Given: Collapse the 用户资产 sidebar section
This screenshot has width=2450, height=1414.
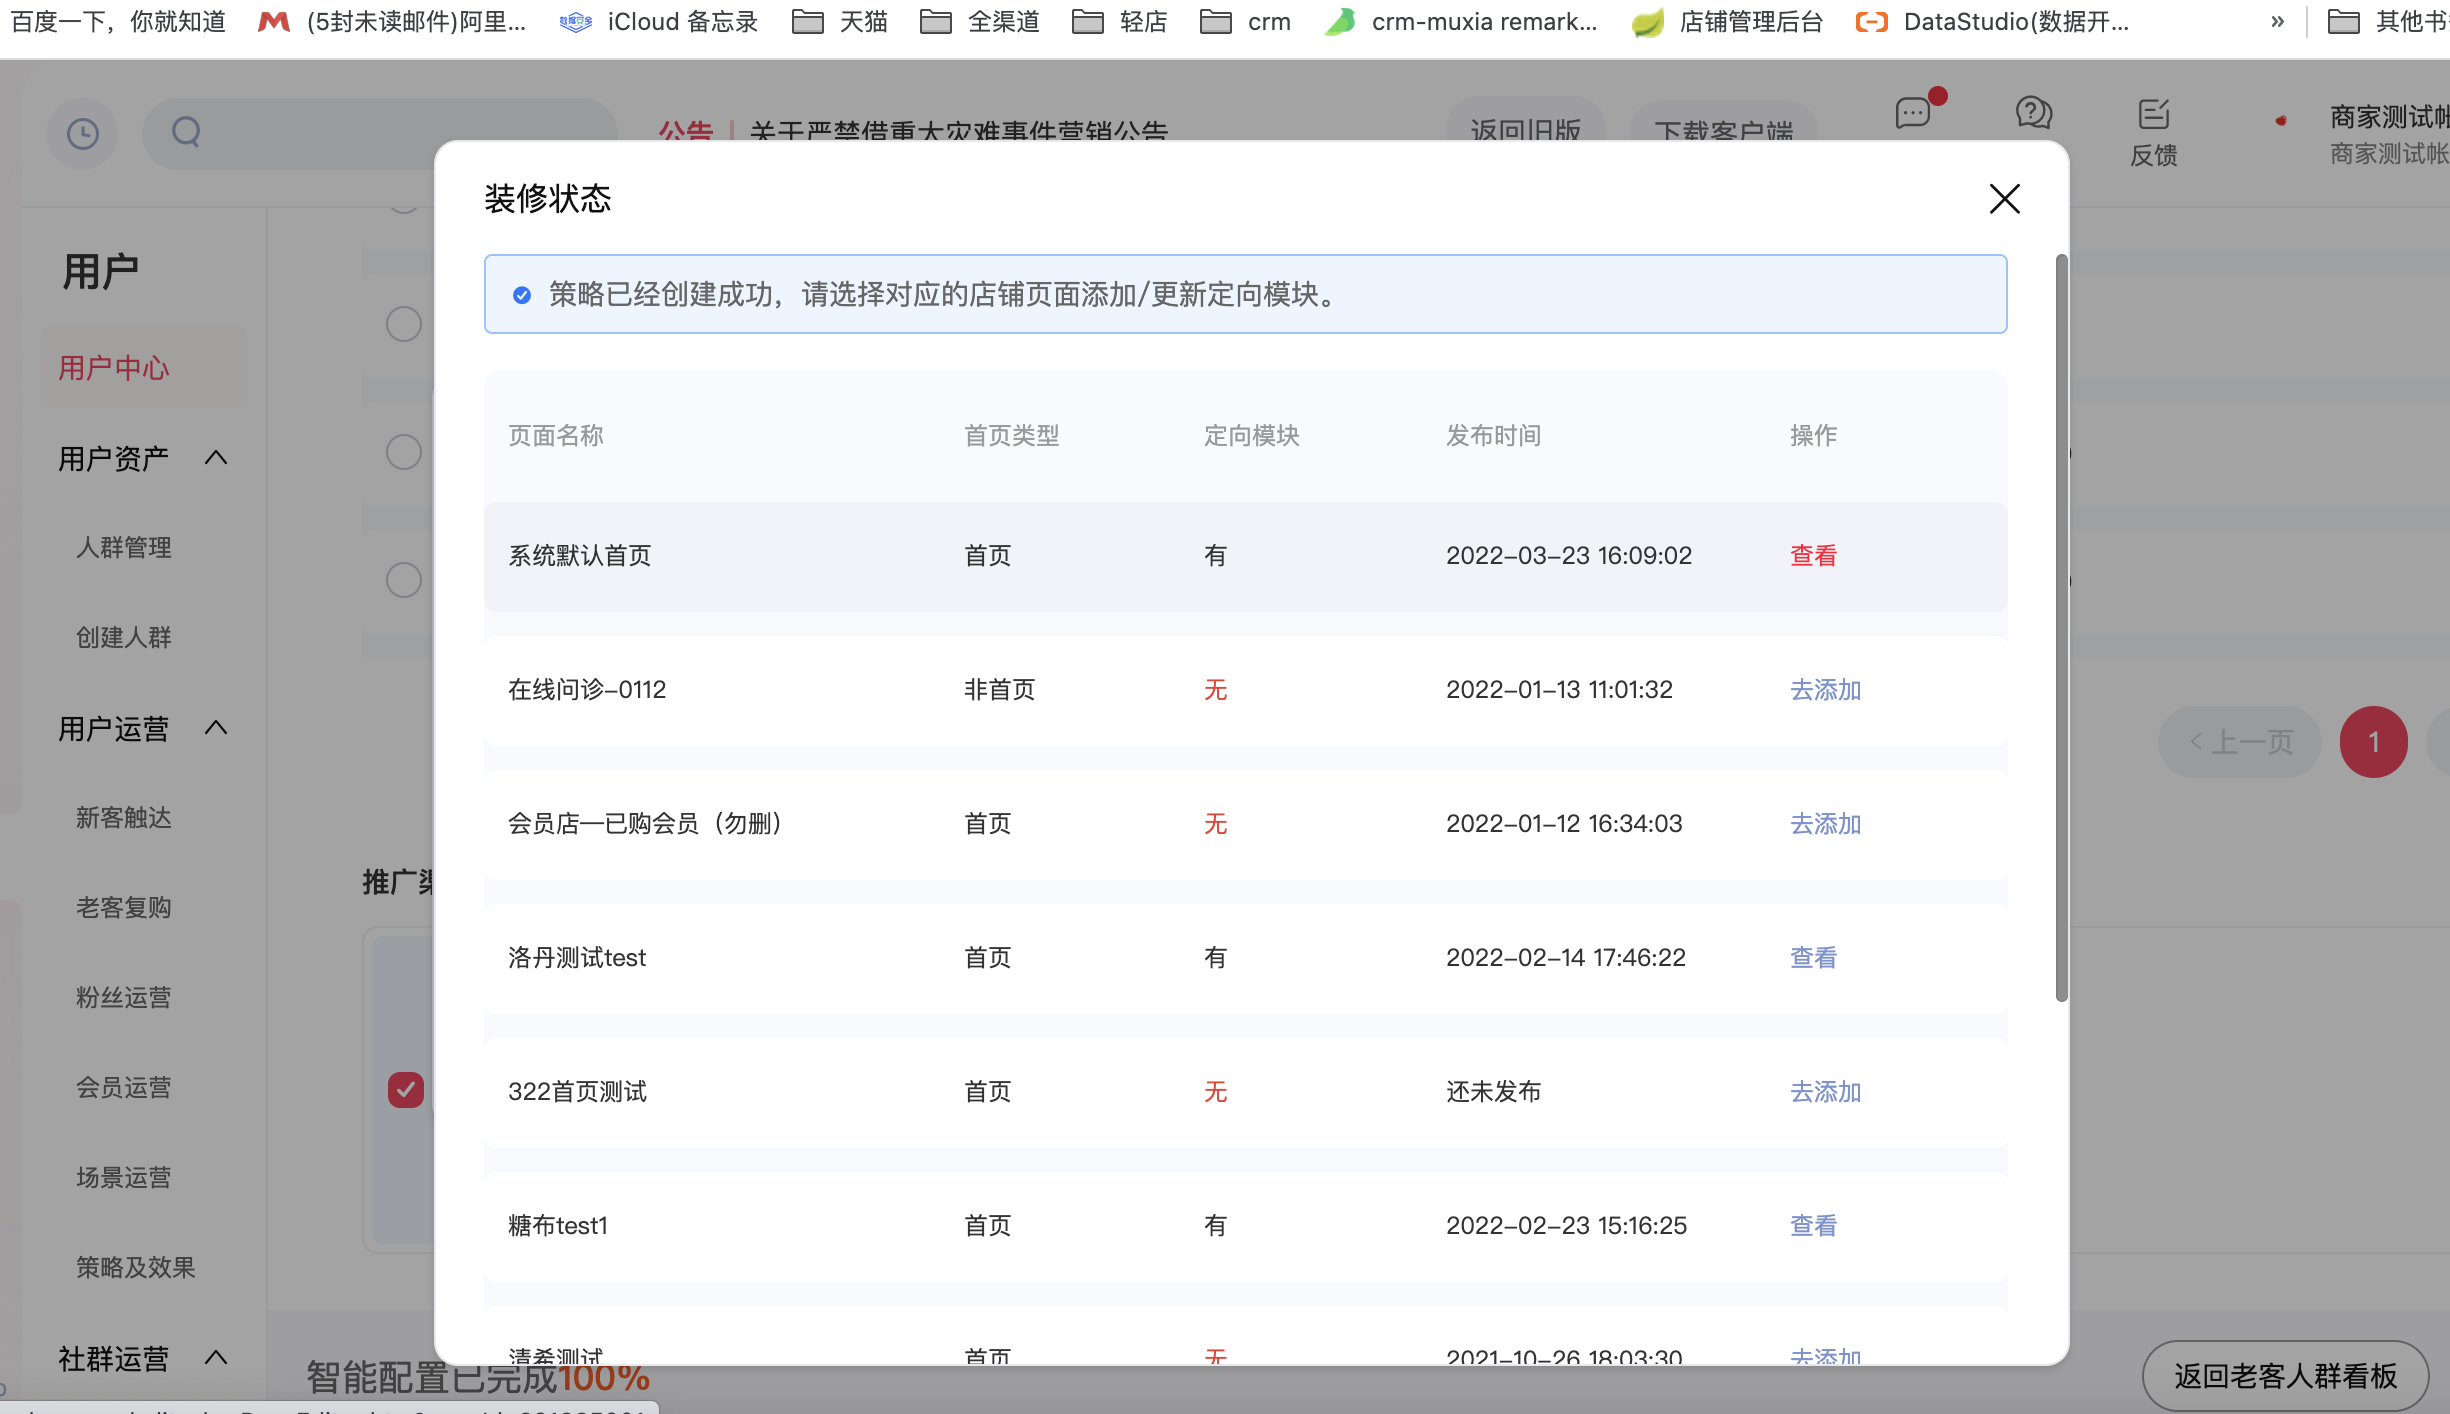Looking at the screenshot, I should tap(216, 458).
